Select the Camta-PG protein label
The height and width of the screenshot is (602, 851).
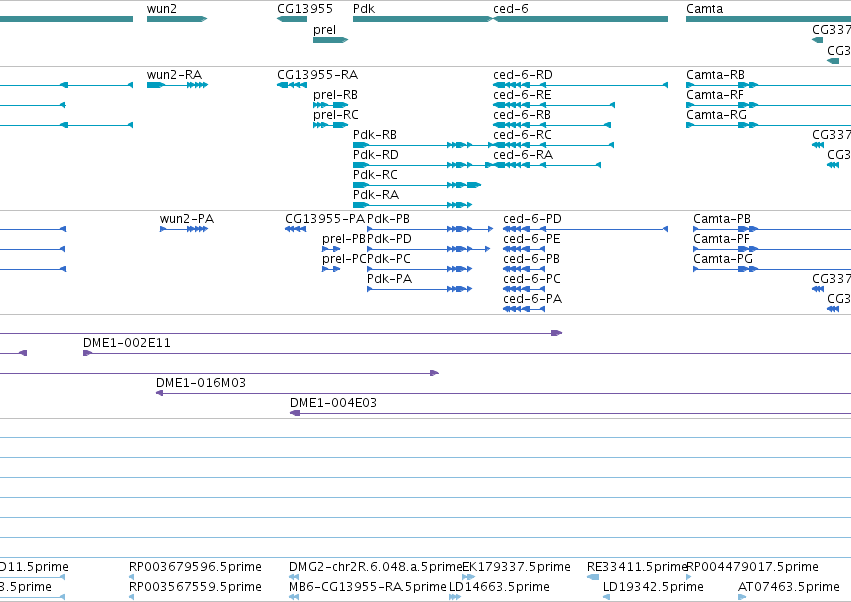[x=723, y=259]
